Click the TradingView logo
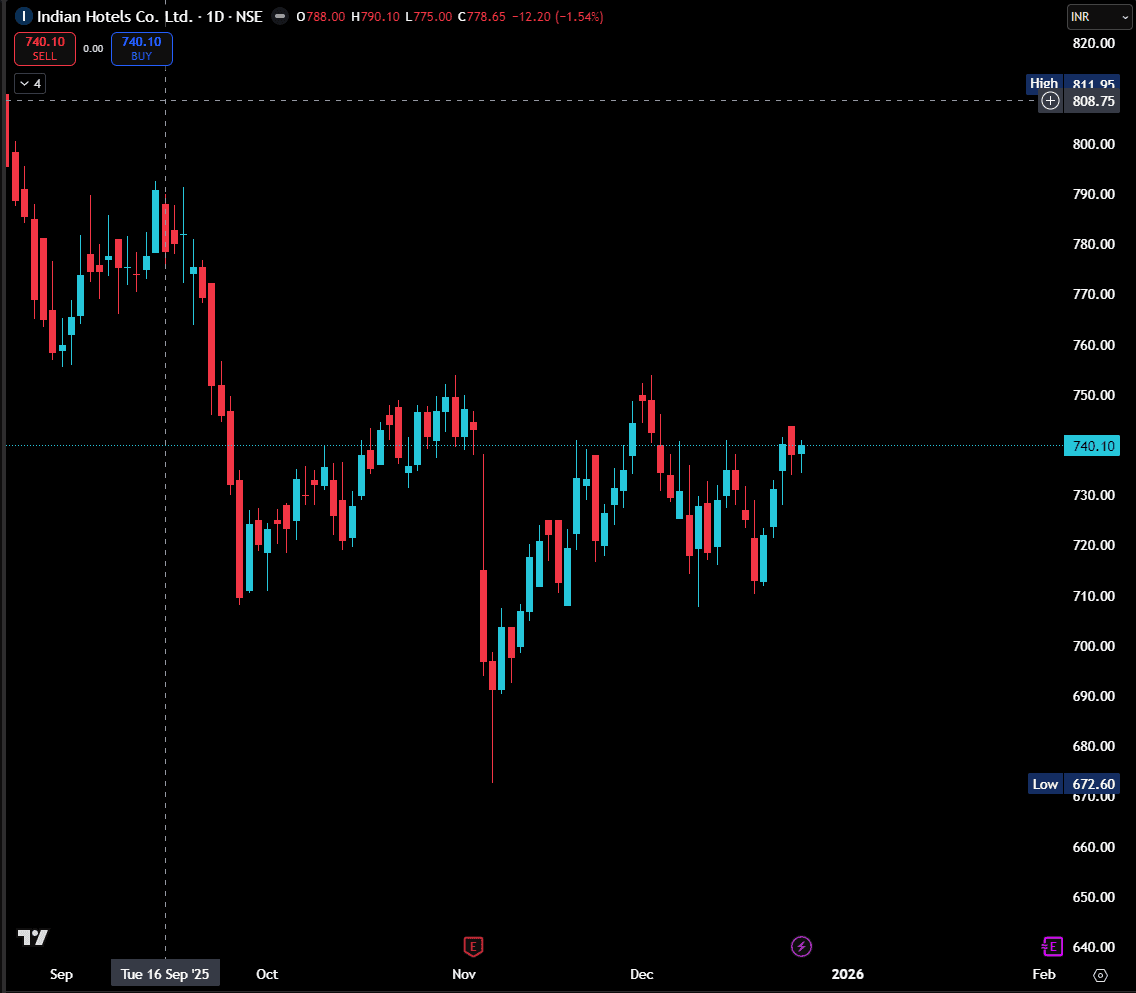The image size is (1136, 993). click(x=33, y=937)
